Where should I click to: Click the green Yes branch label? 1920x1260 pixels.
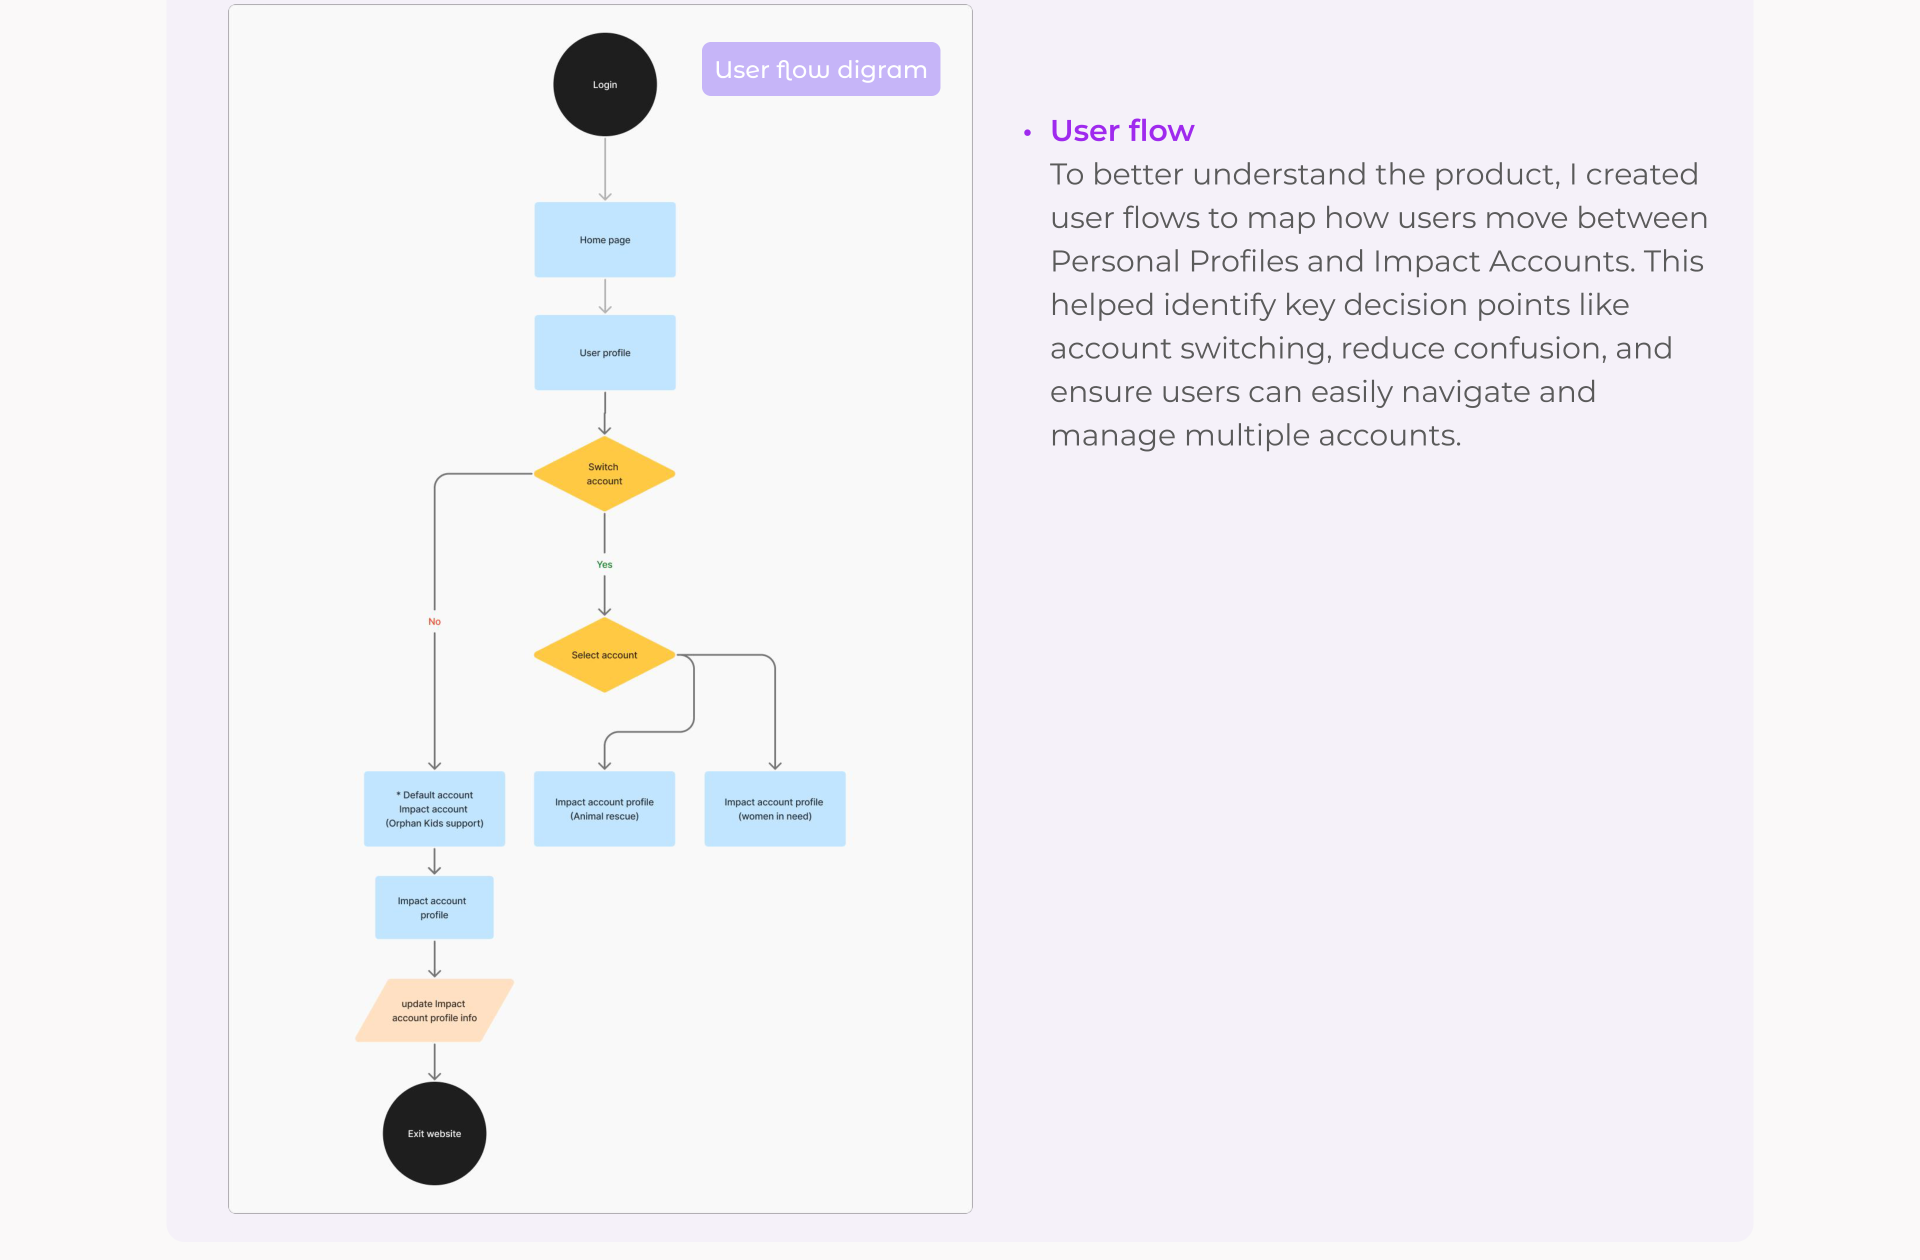(x=604, y=565)
